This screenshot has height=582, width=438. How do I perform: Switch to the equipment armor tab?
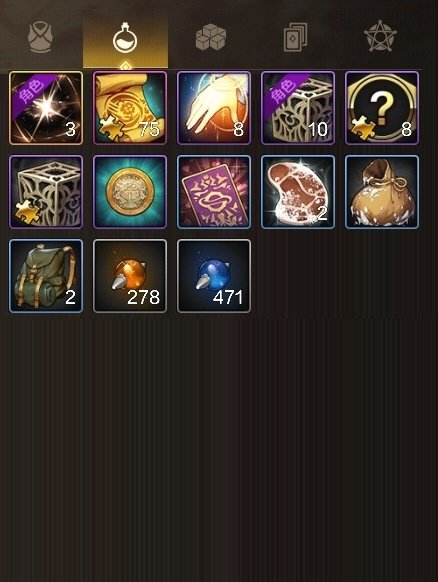click(41, 37)
